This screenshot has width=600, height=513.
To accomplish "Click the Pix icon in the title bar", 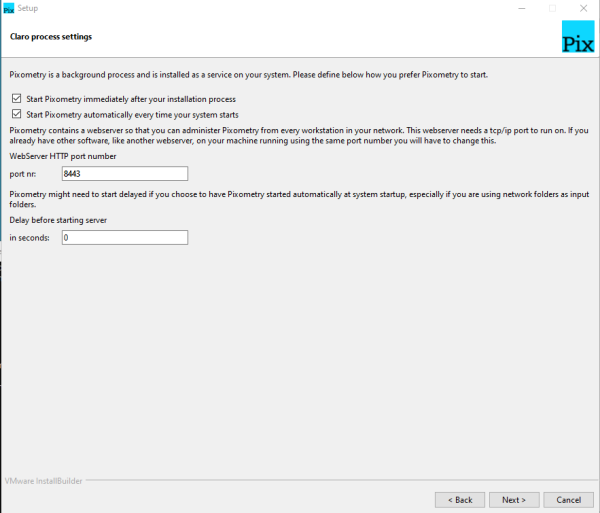I will pos(8,8).
